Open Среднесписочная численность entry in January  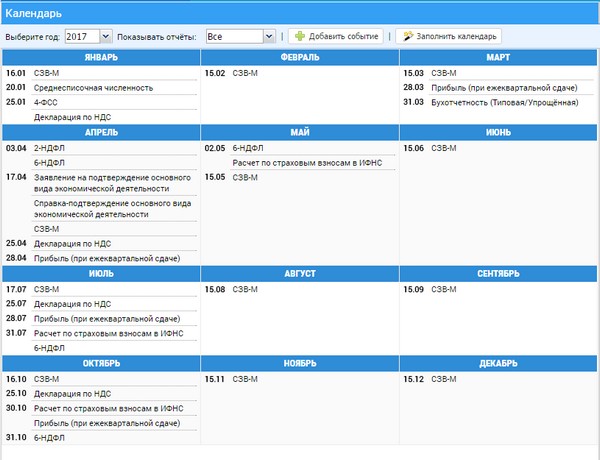tap(93, 88)
